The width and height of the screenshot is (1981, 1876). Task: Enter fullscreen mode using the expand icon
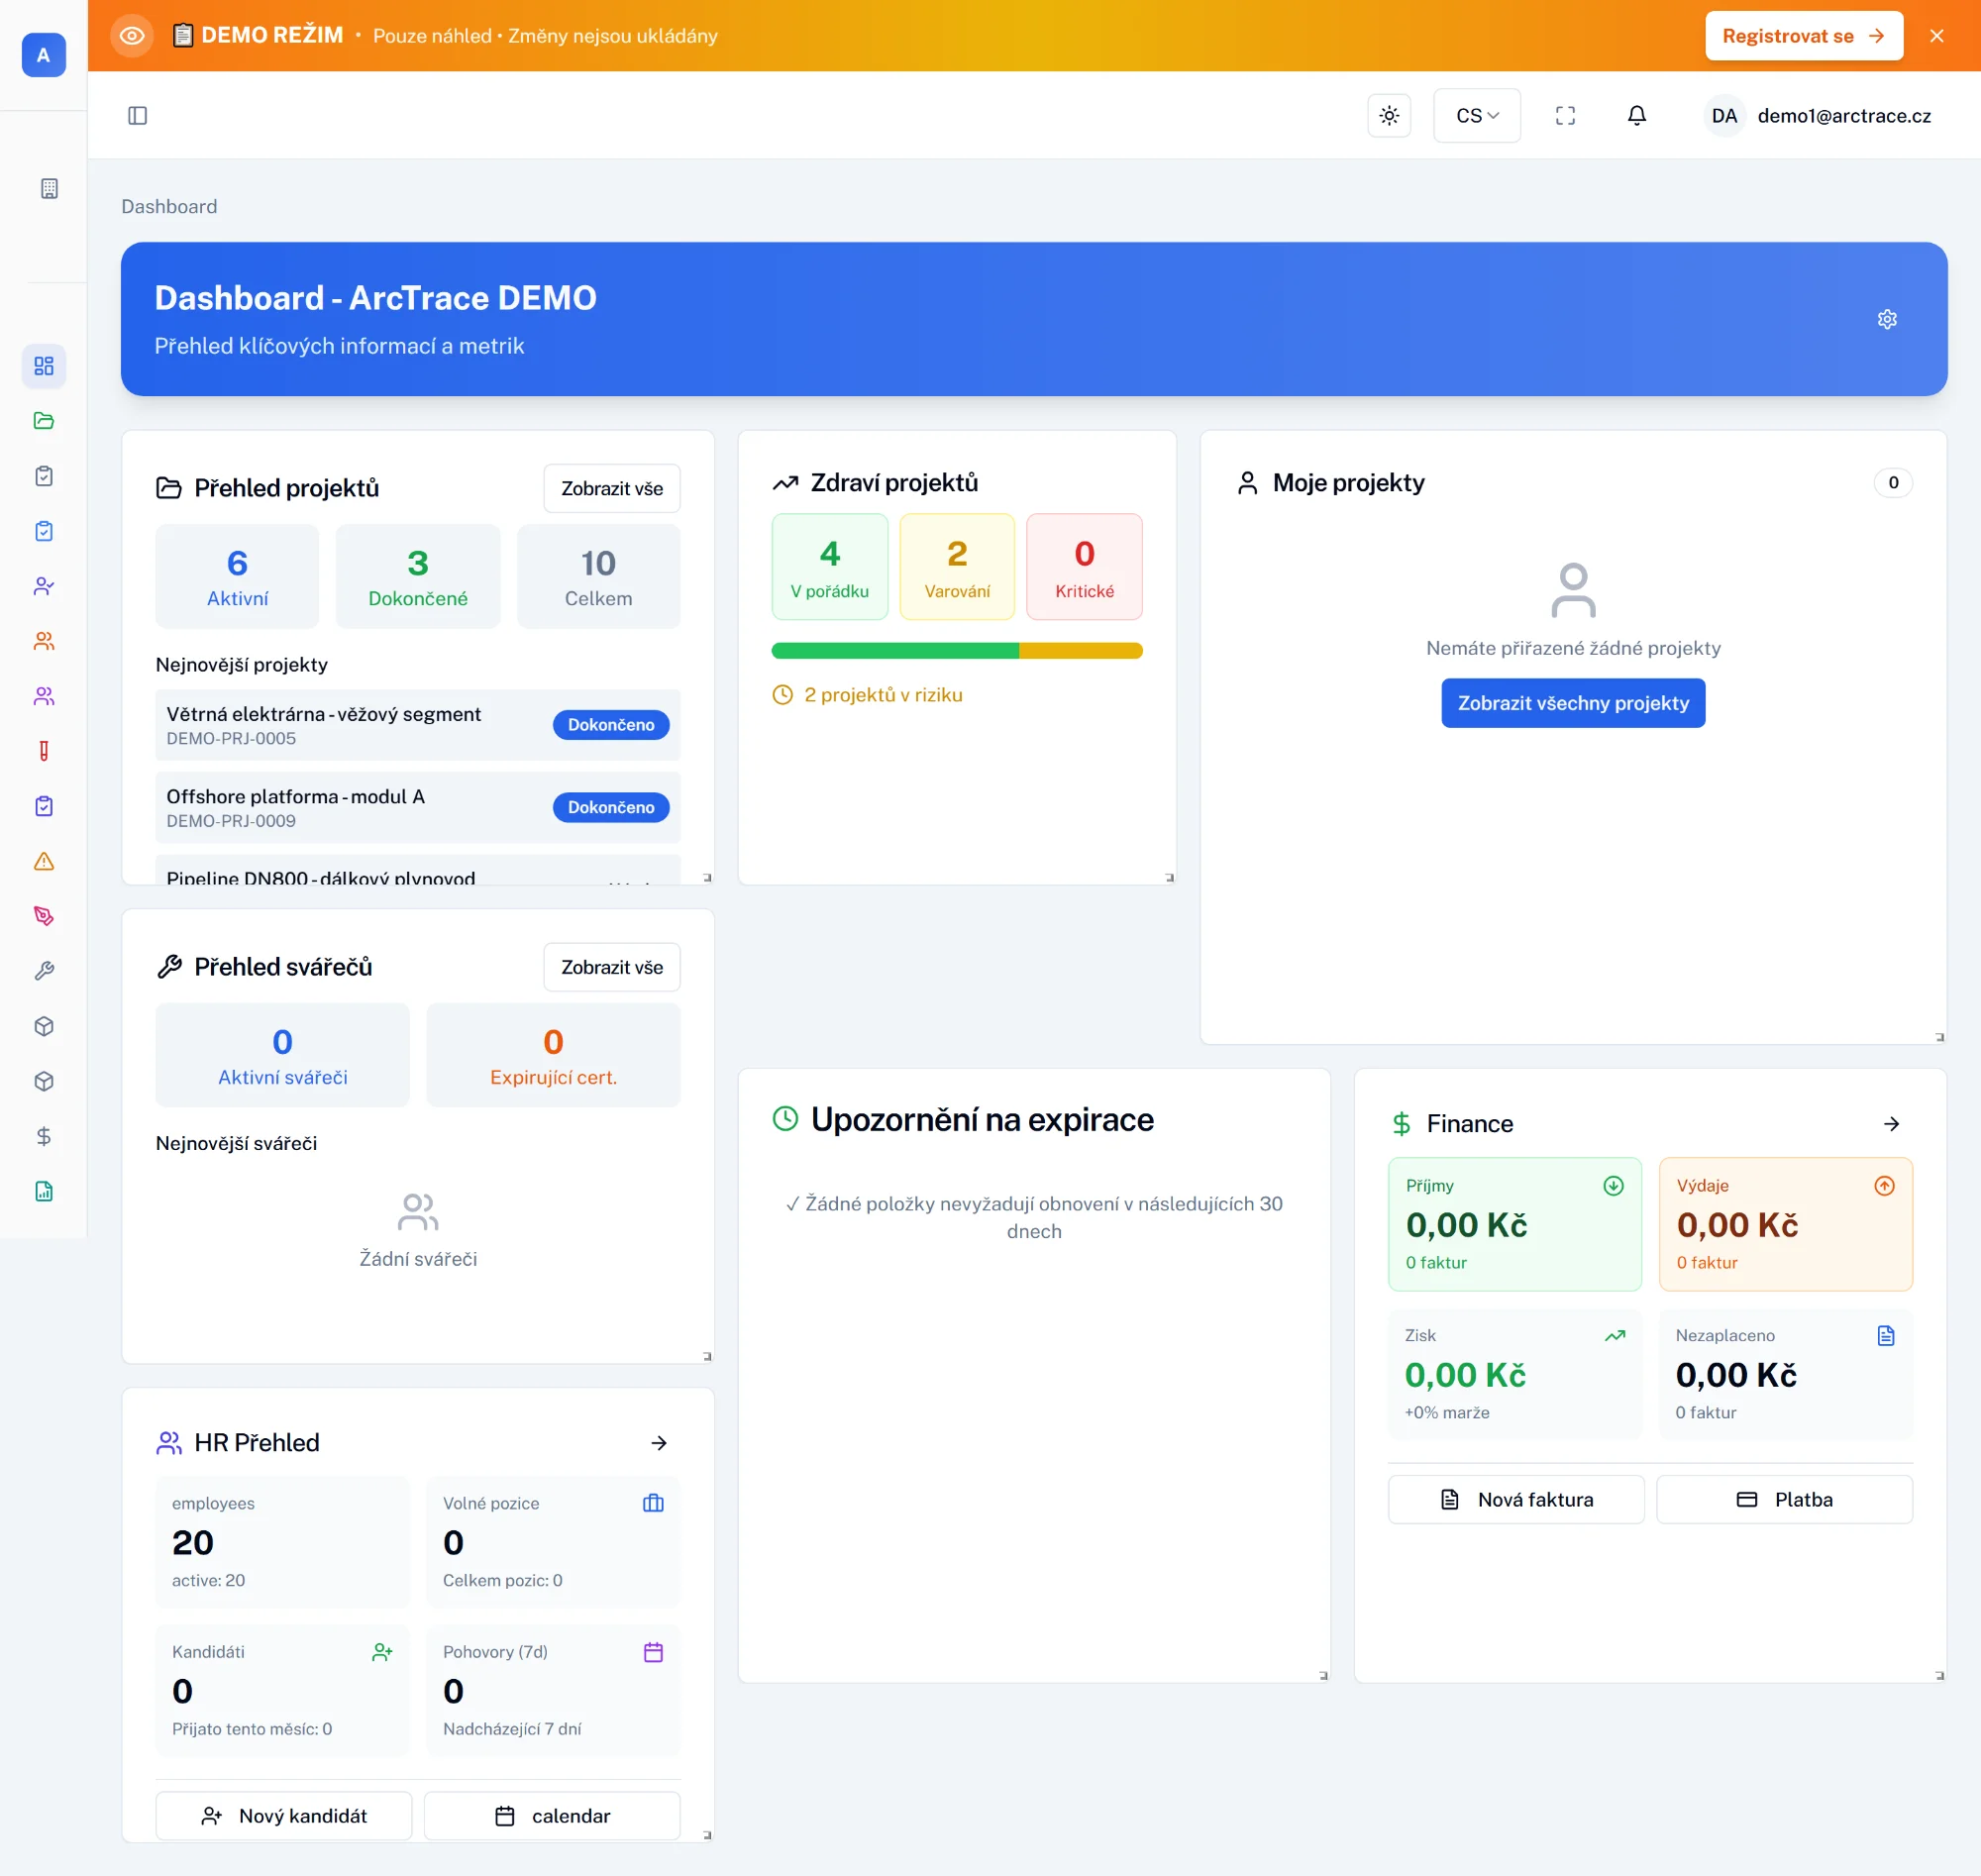pos(1565,115)
